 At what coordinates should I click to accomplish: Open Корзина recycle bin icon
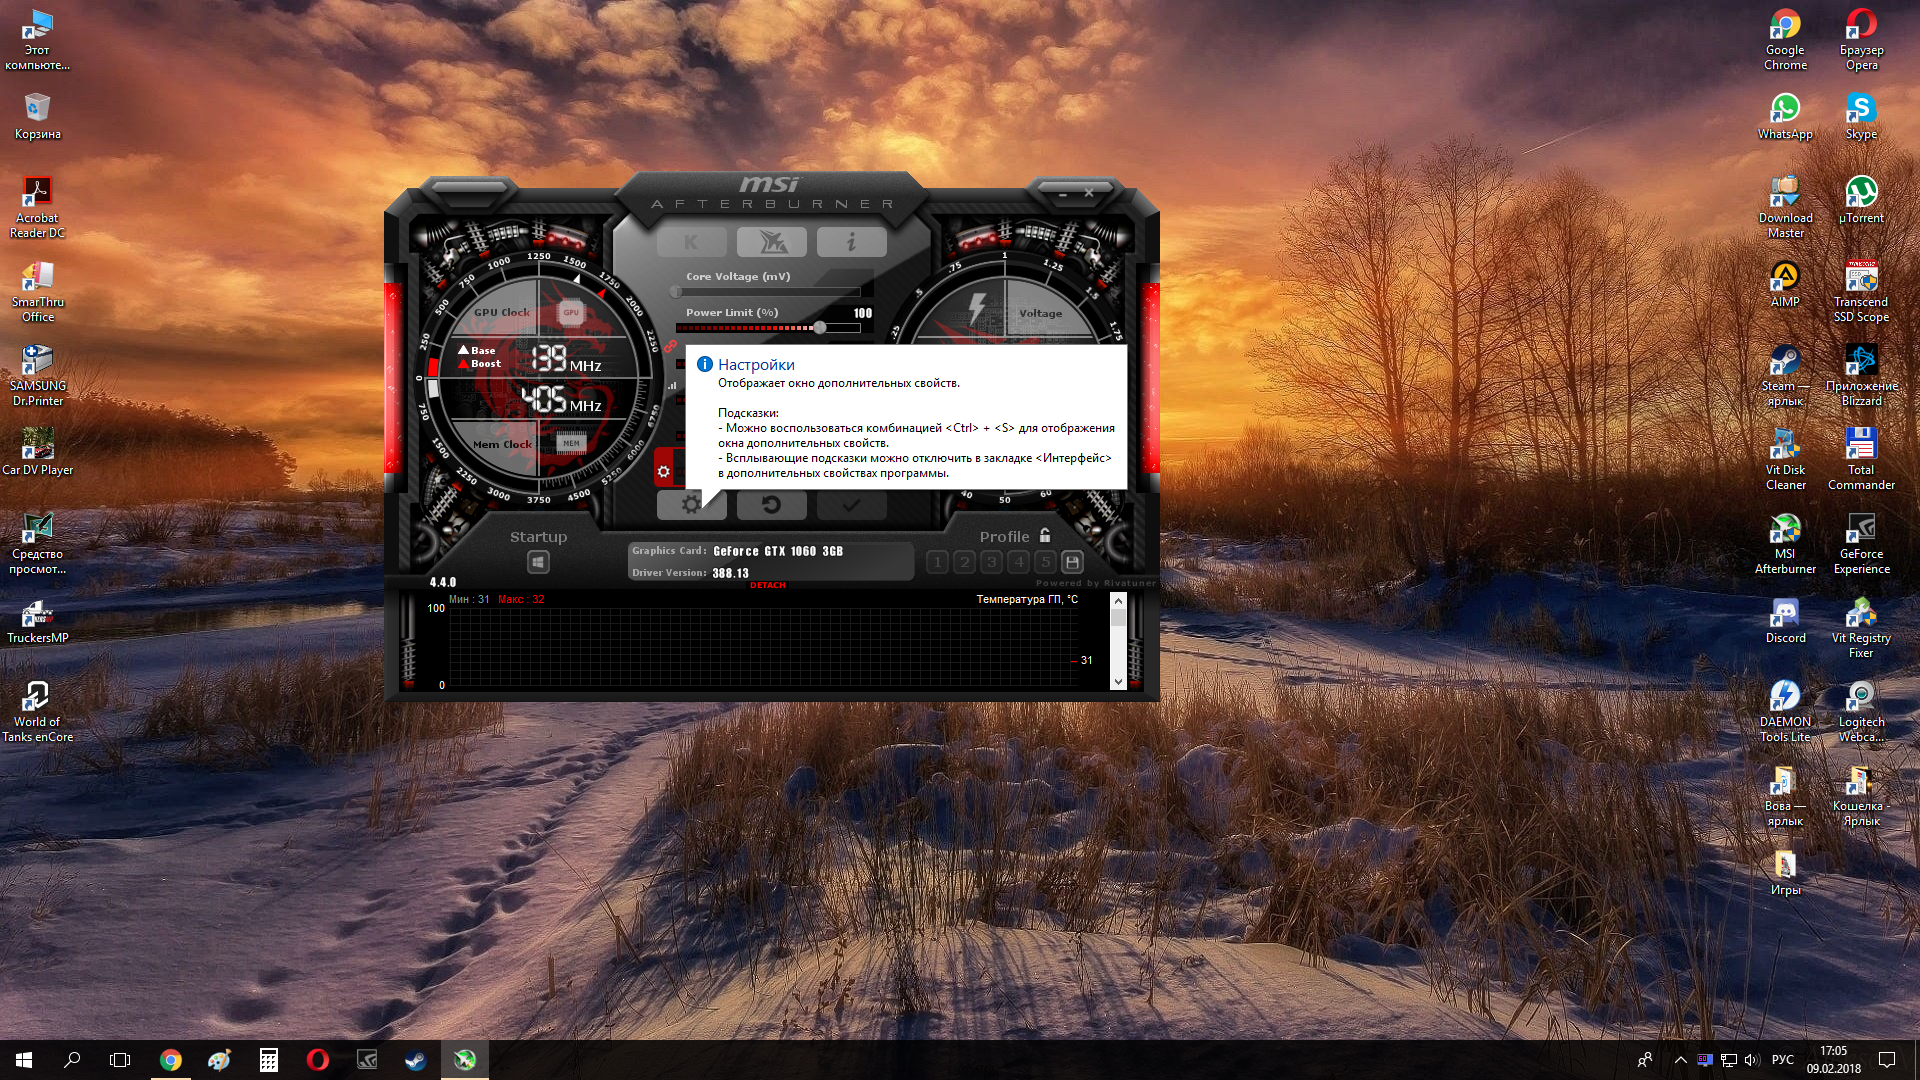tap(37, 116)
